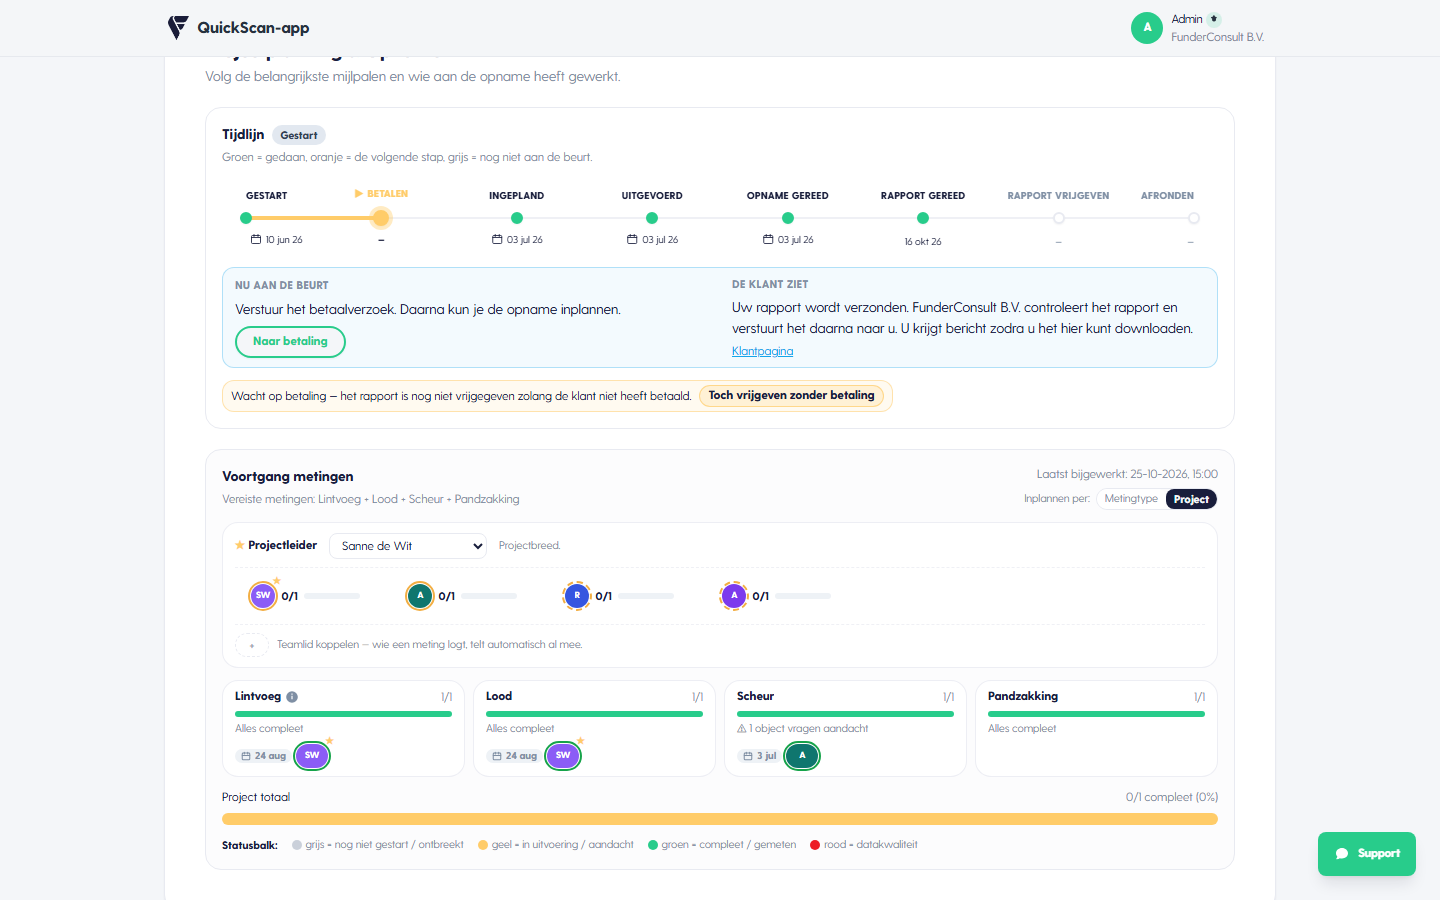Image resolution: width=1440 pixels, height=900 pixels.
Task: Click SW avatar in the Lood card
Action: tap(563, 755)
